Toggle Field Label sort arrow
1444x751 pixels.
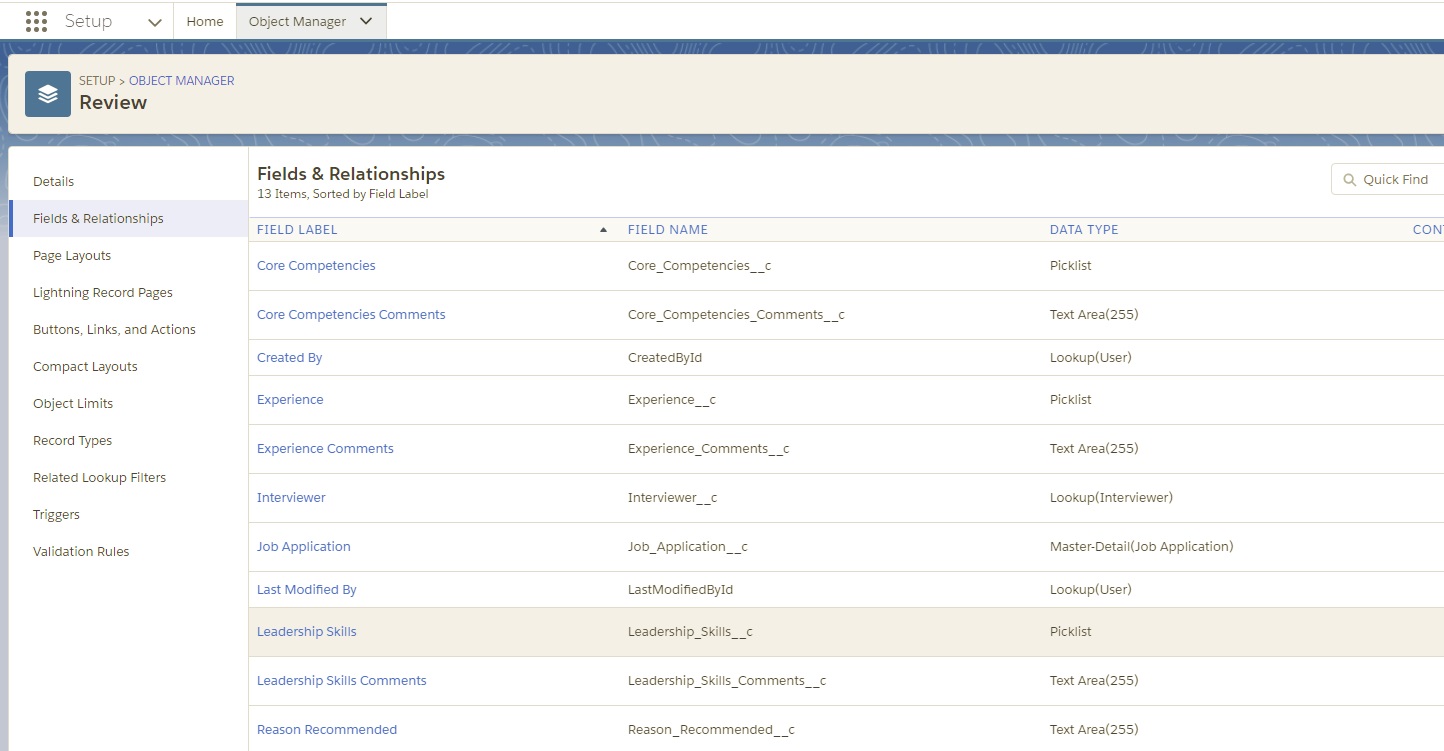[x=603, y=230]
